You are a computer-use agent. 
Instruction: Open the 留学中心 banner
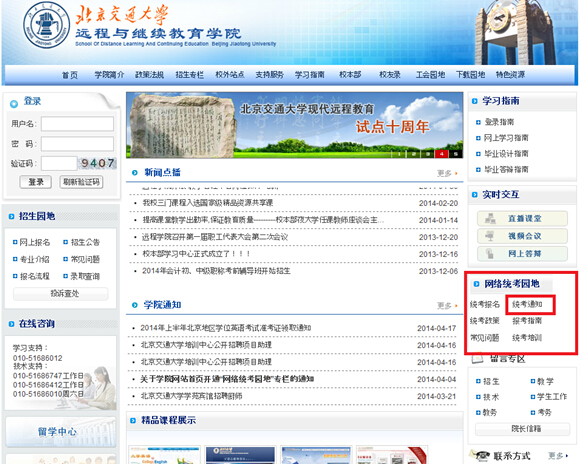coord(61,432)
